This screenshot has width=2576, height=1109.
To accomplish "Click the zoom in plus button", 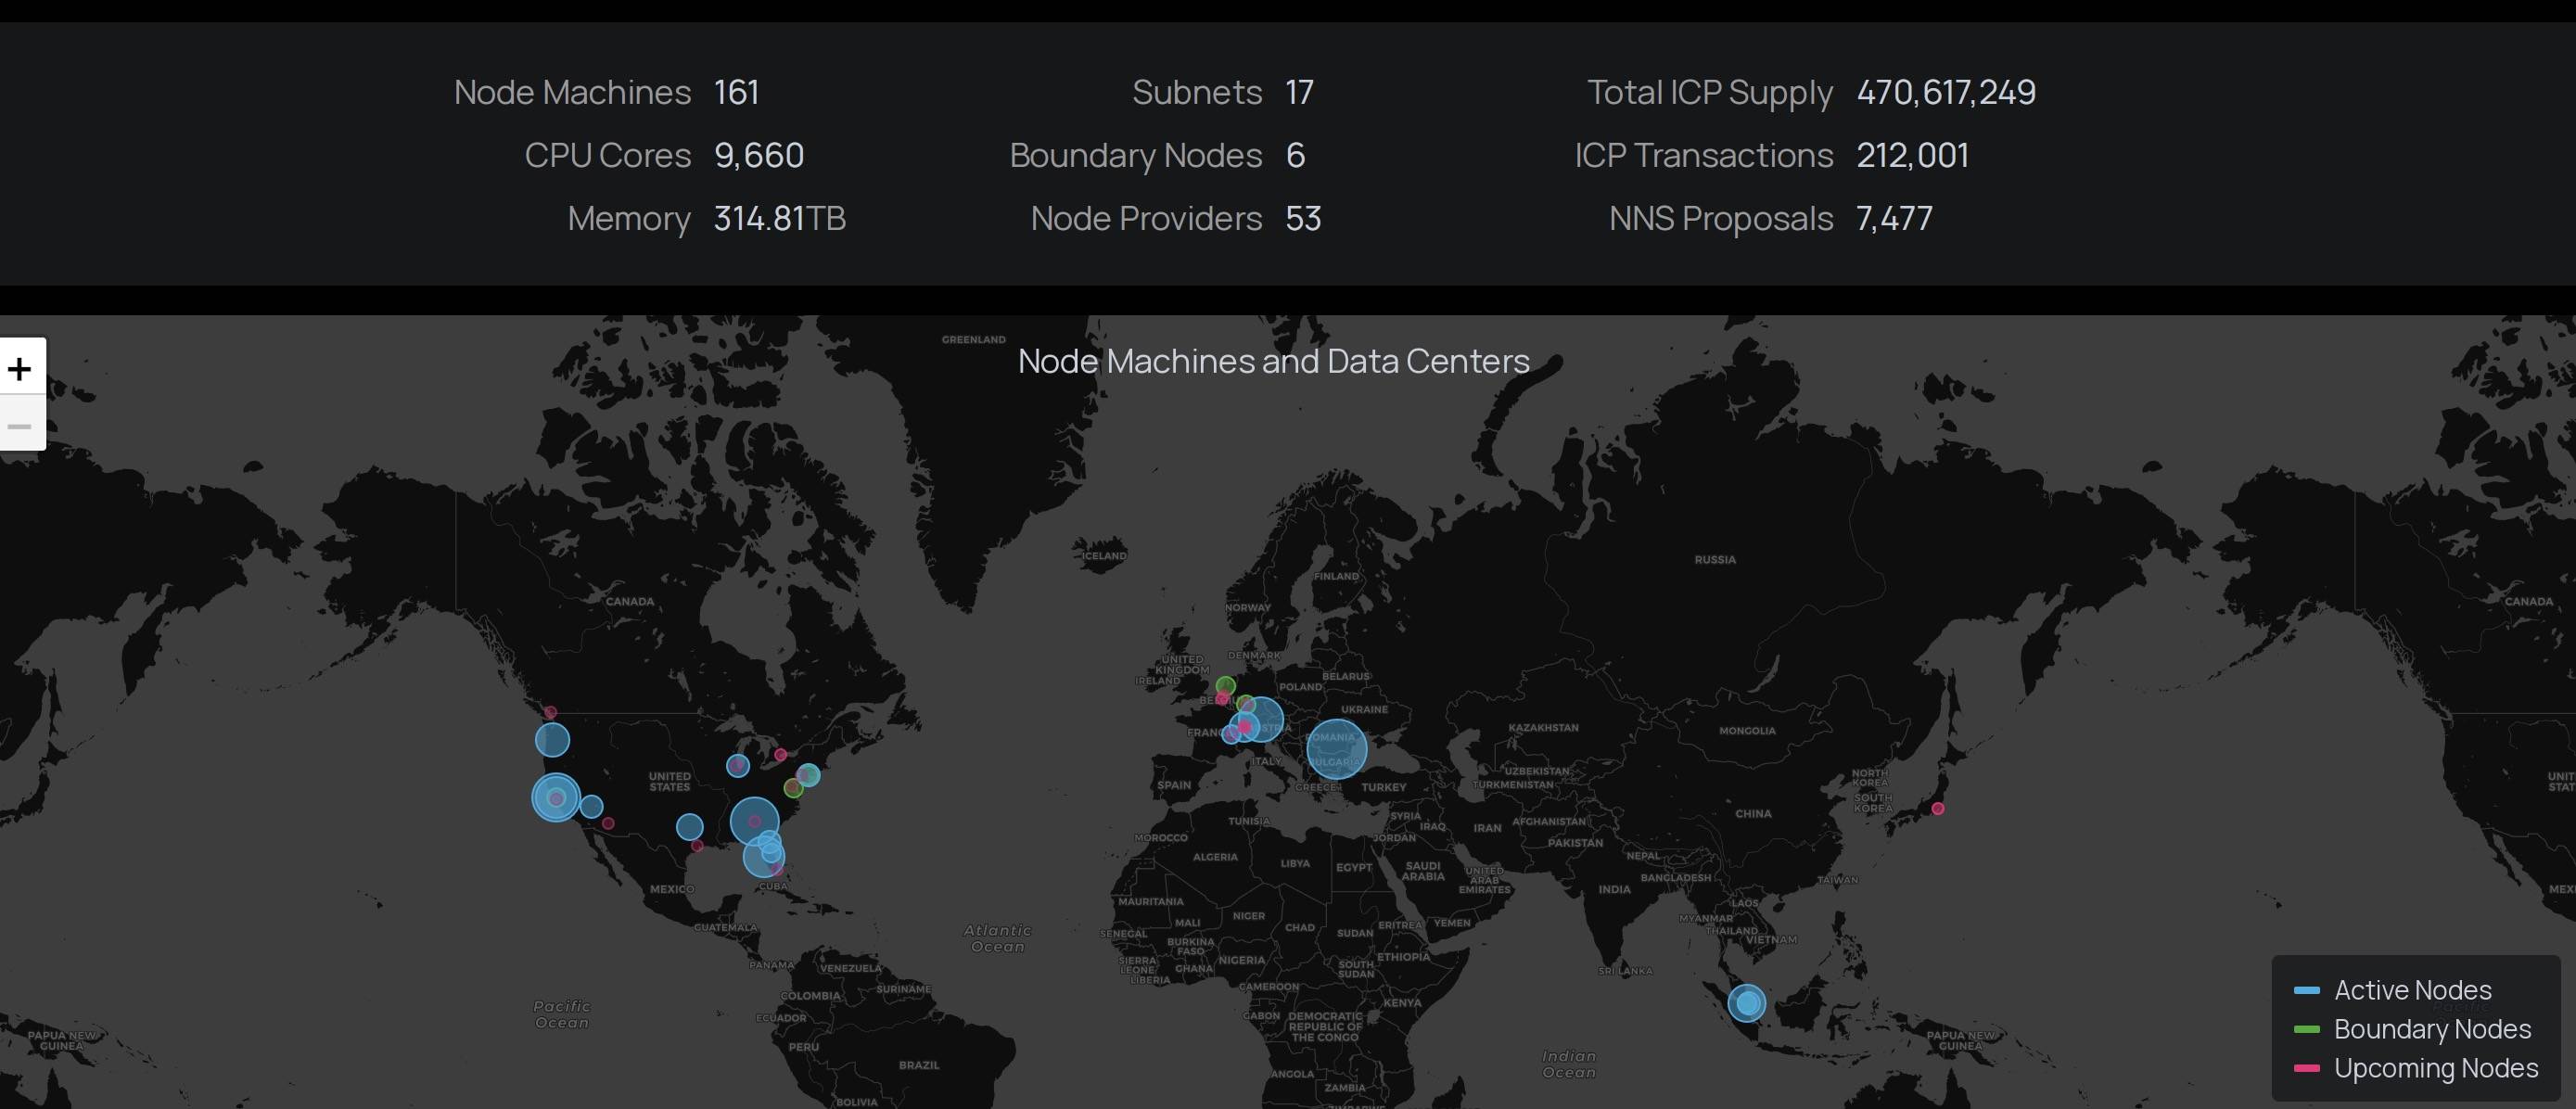I will [x=20, y=369].
